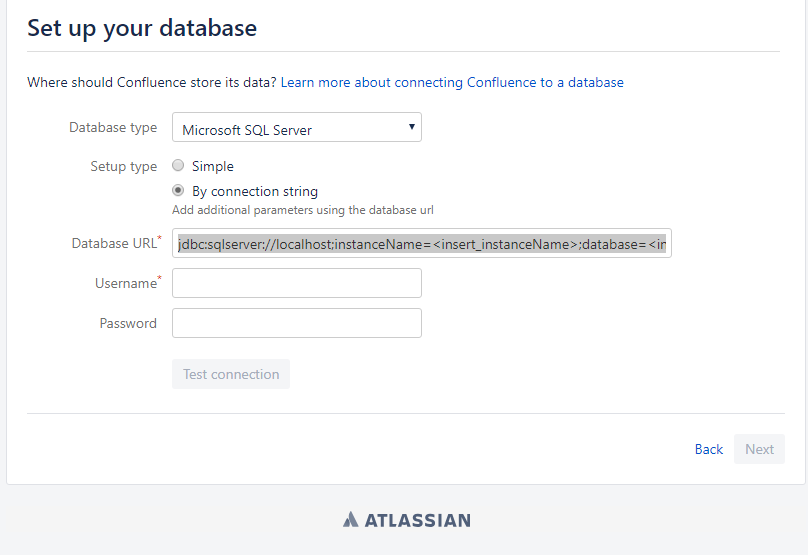
Task: Click the Next button
Action: click(759, 449)
